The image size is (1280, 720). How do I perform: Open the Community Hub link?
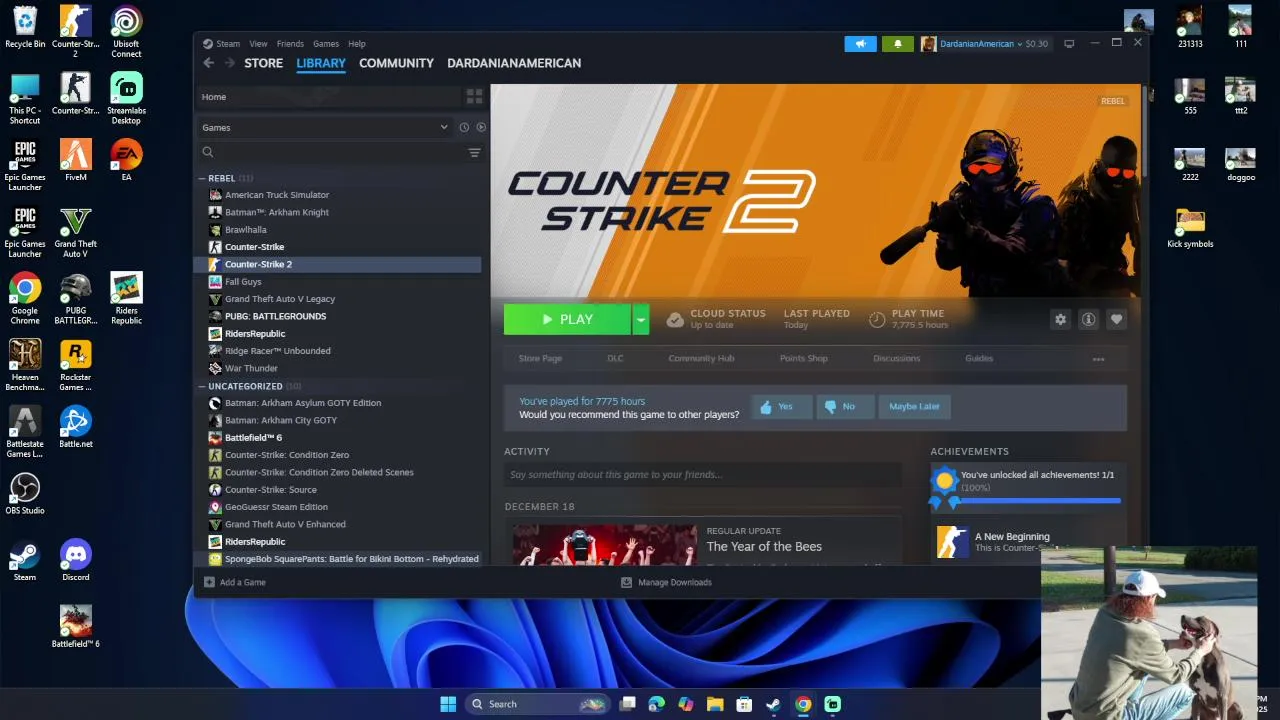coord(701,358)
